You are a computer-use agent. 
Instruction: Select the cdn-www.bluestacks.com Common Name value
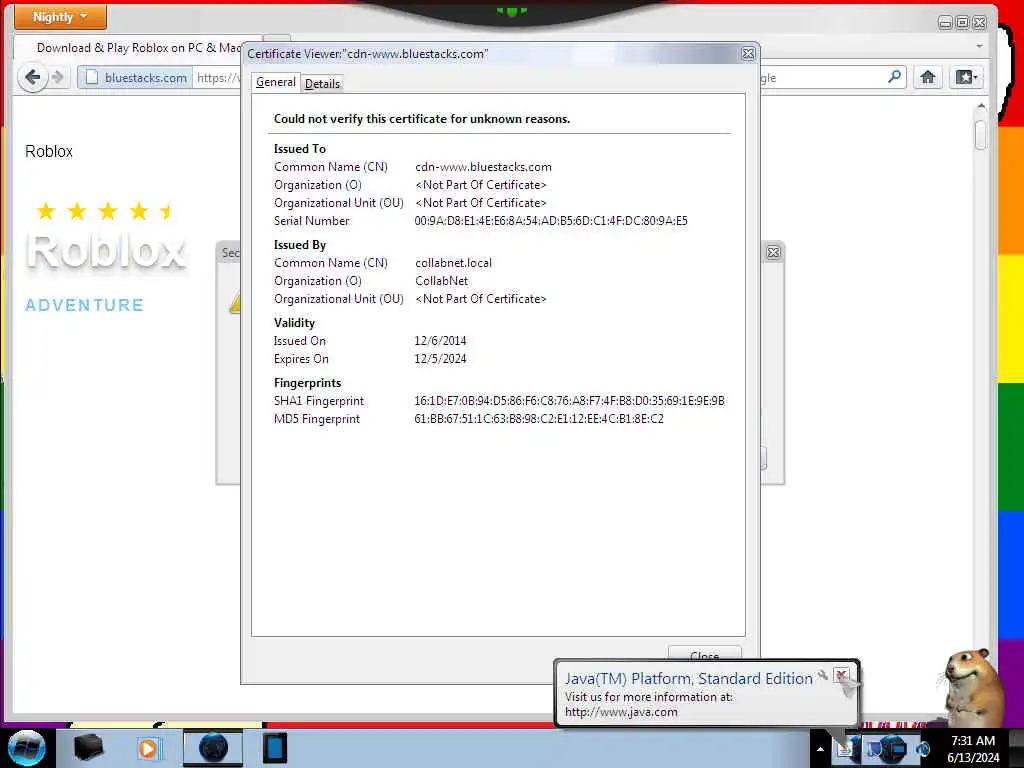483,167
